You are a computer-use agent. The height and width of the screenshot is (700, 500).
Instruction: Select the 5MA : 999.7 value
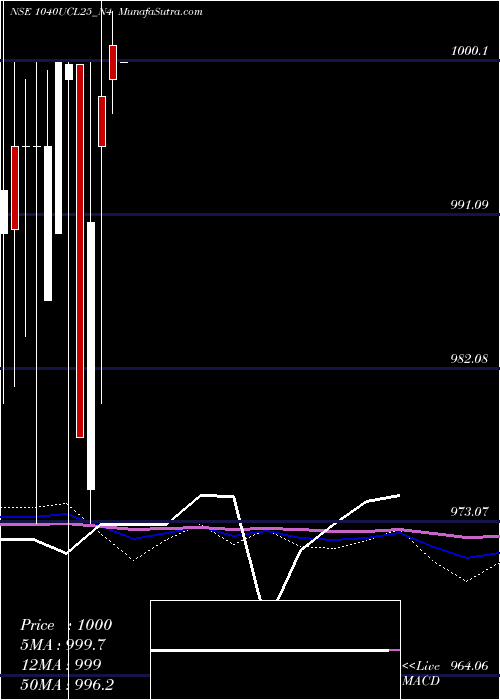63,645
